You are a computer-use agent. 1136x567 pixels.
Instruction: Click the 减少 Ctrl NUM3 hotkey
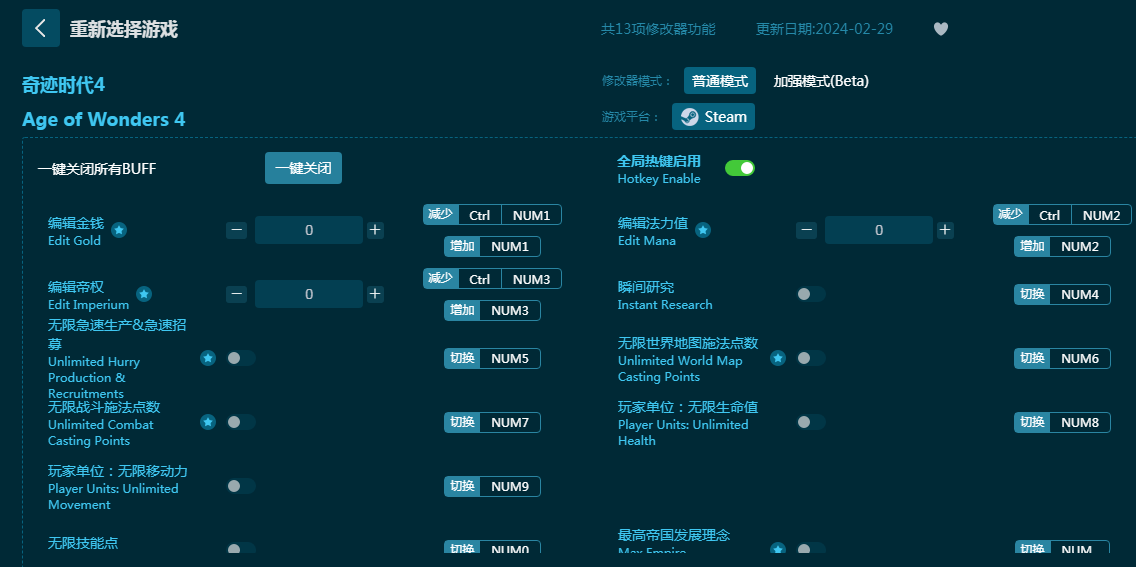coord(493,279)
